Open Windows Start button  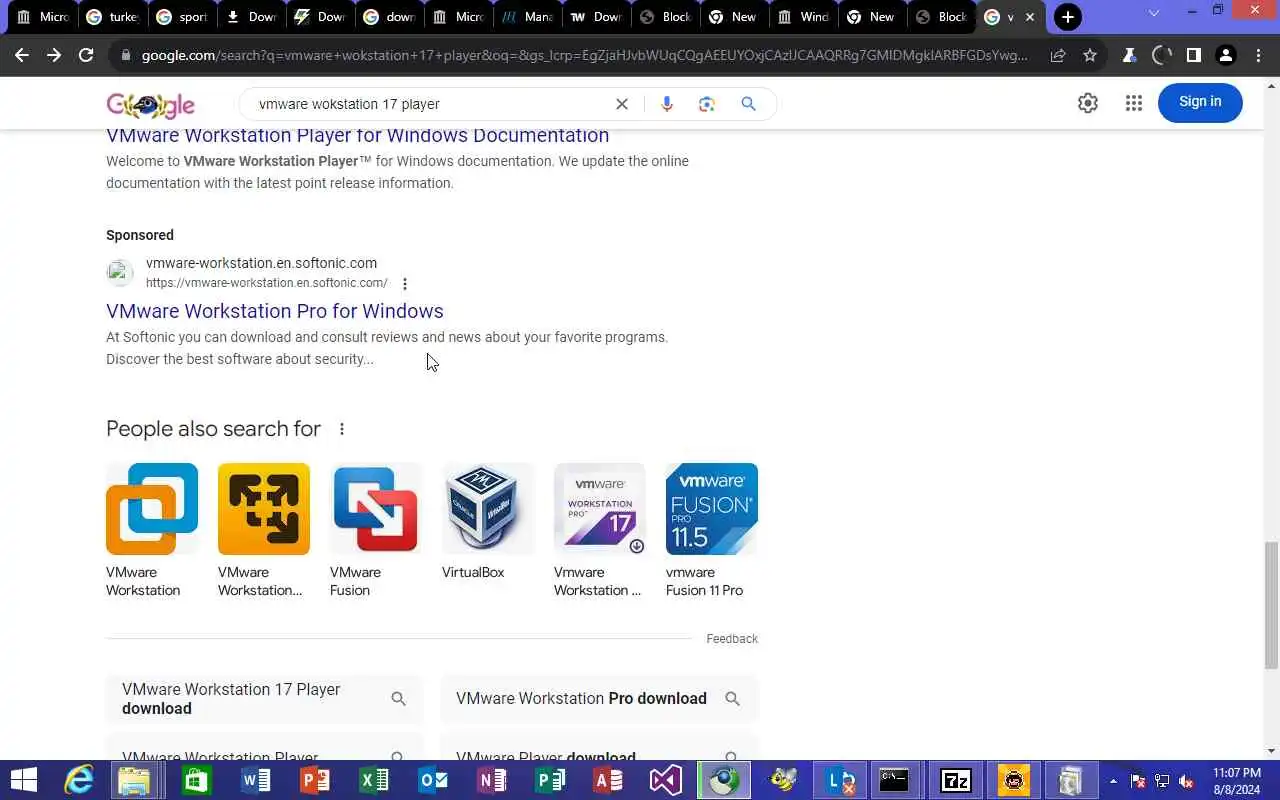(x=22, y=780)
